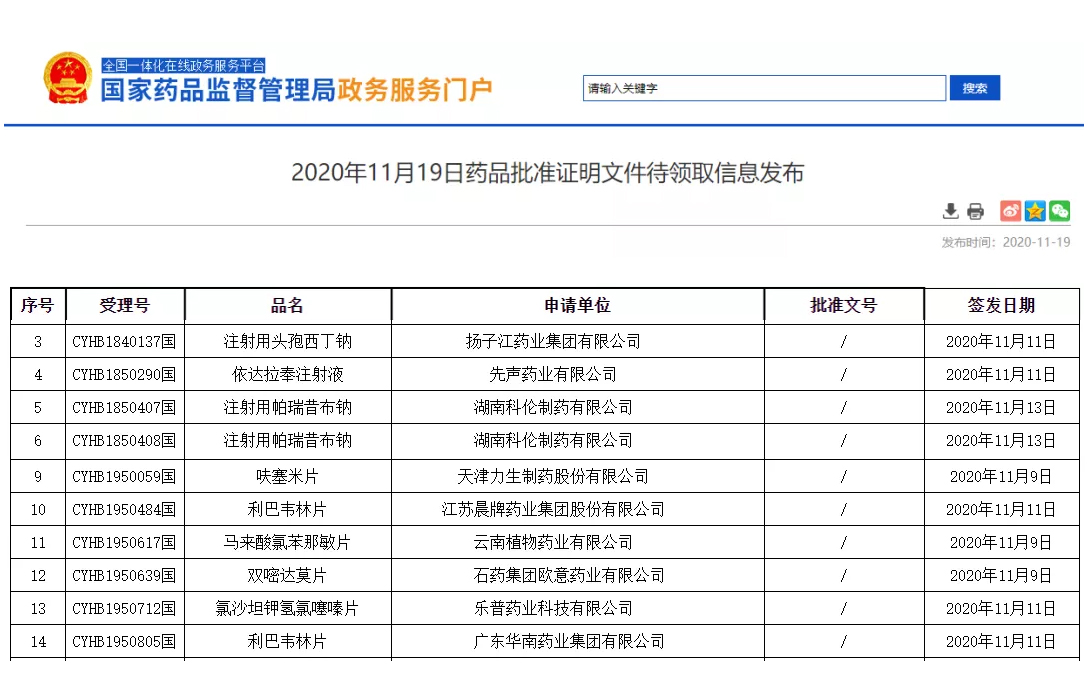The width and height of the screenshot is (1090, 676).
Task: Click applicant 云南植物药业有限公司
Action: pyautogui.click(x=553, y=542)
